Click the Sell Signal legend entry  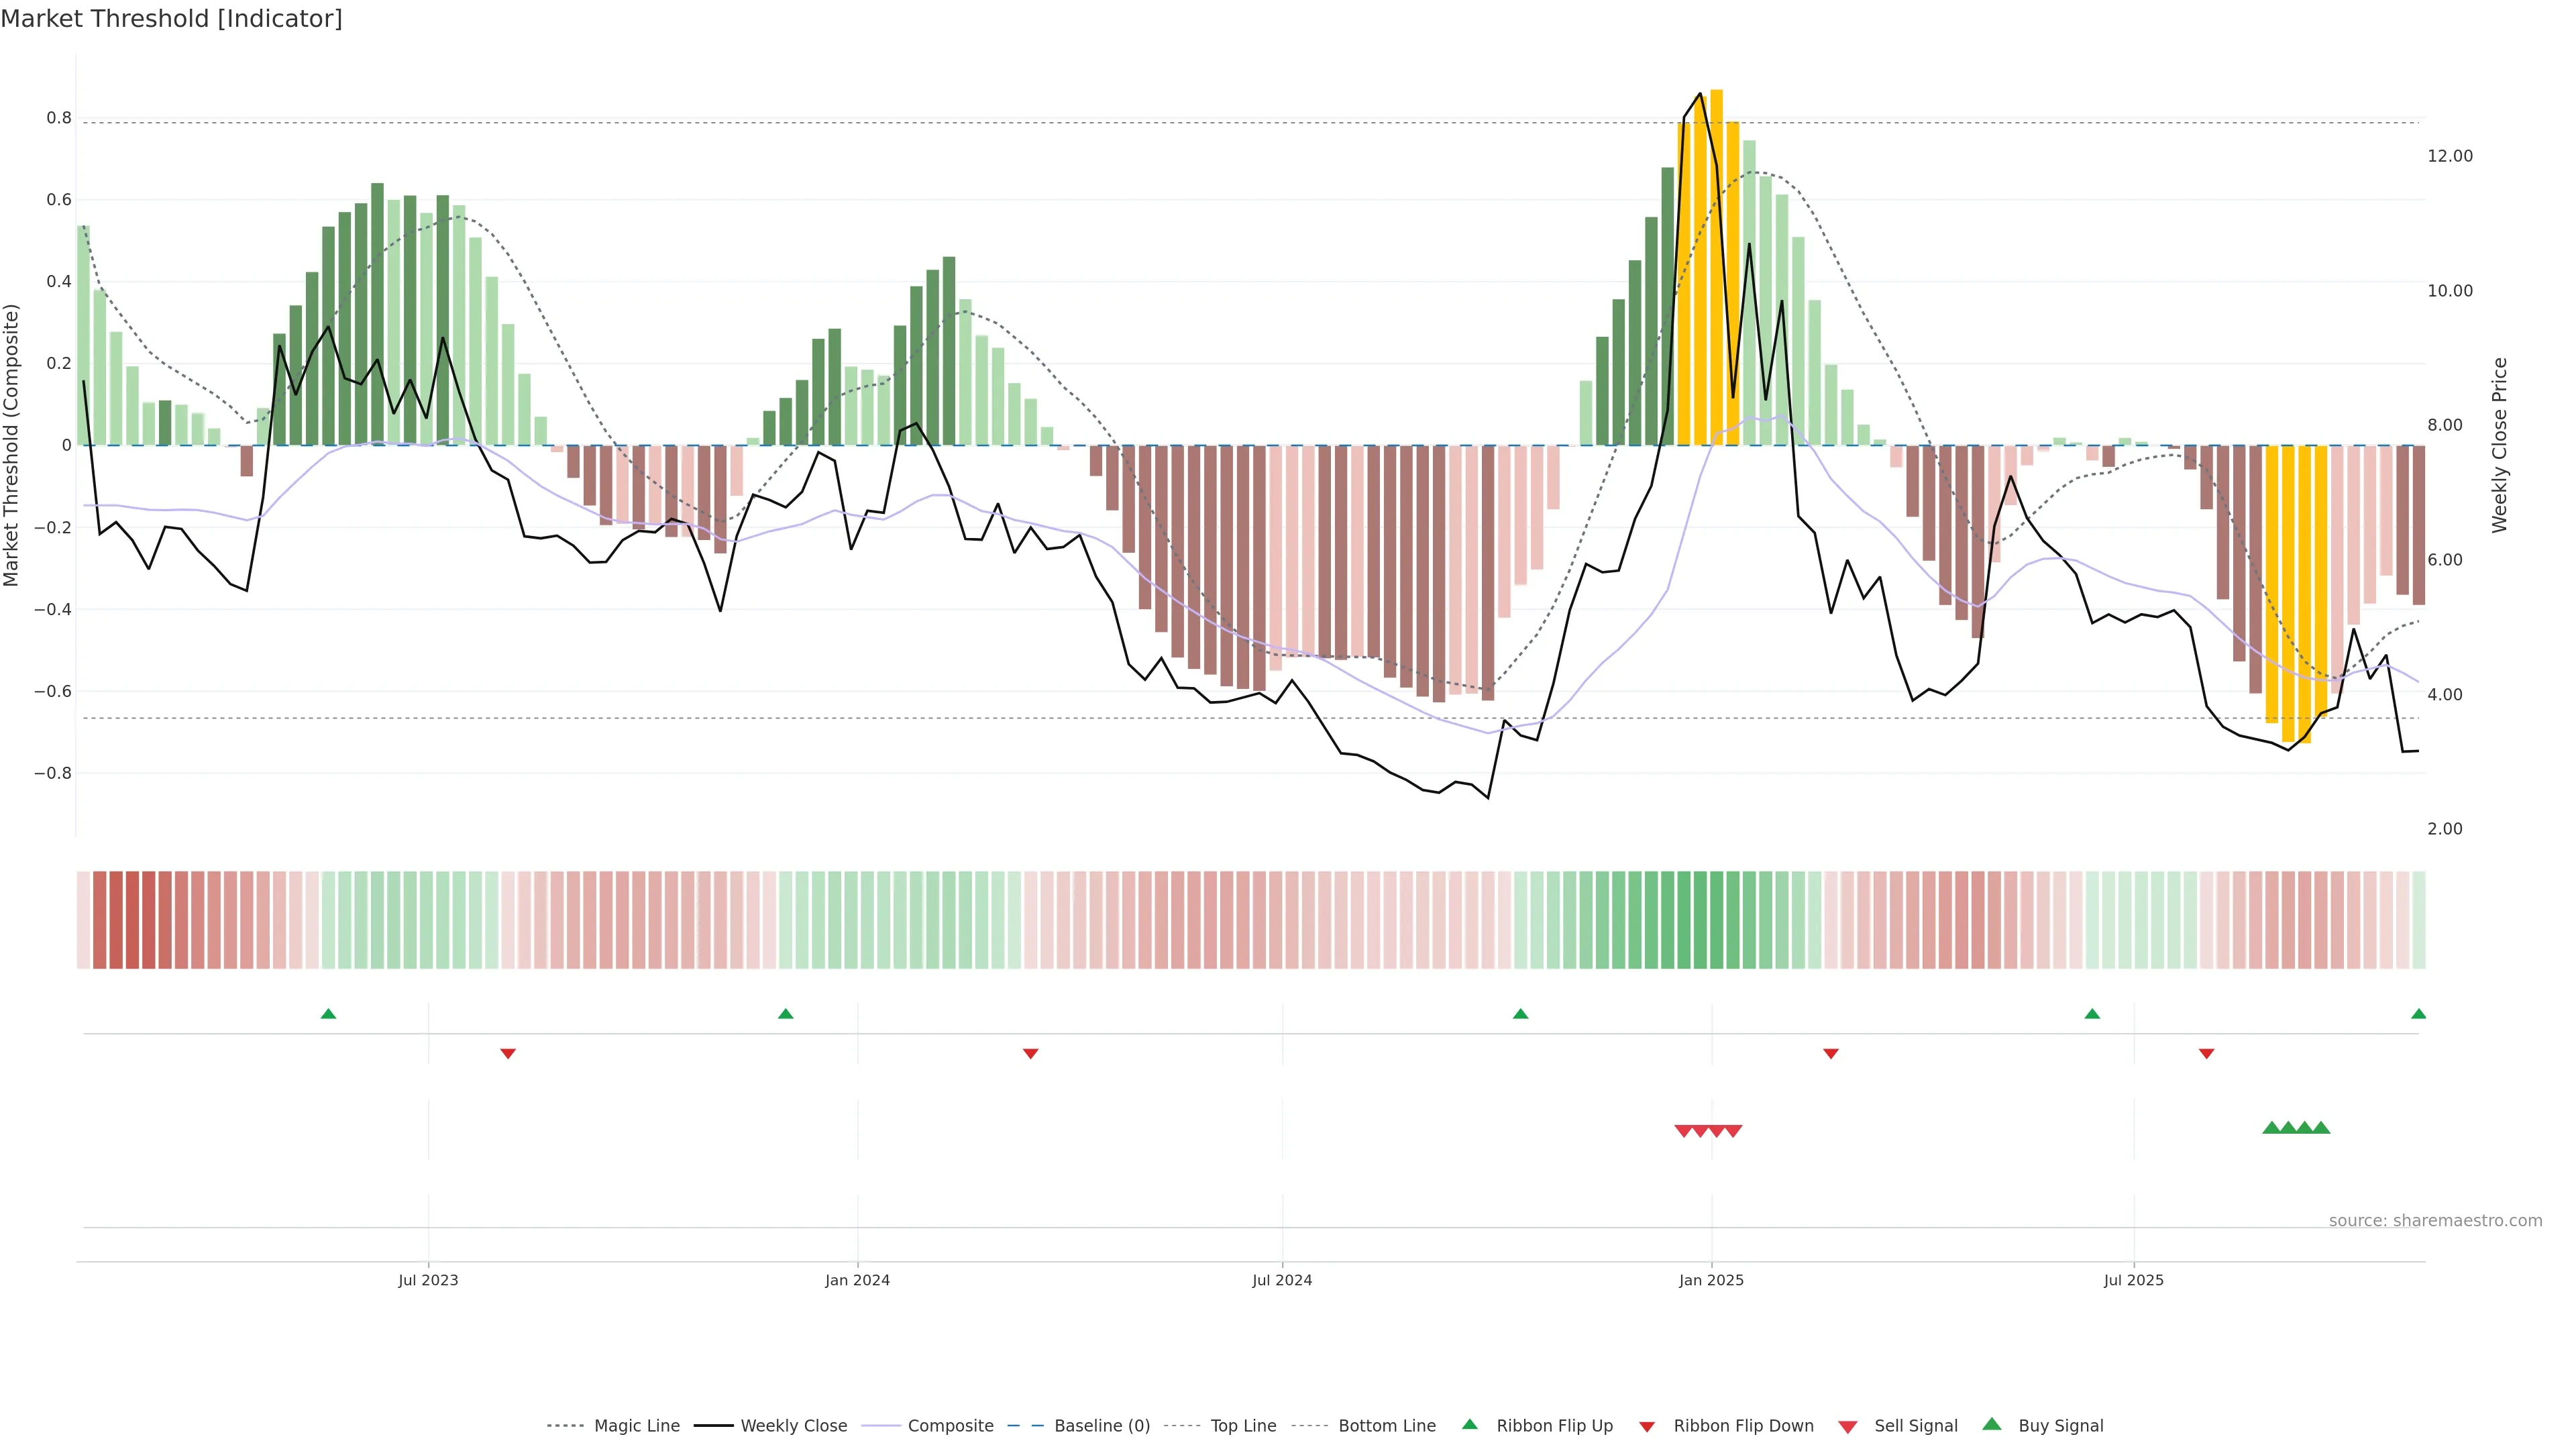tap(1915, 1426)
